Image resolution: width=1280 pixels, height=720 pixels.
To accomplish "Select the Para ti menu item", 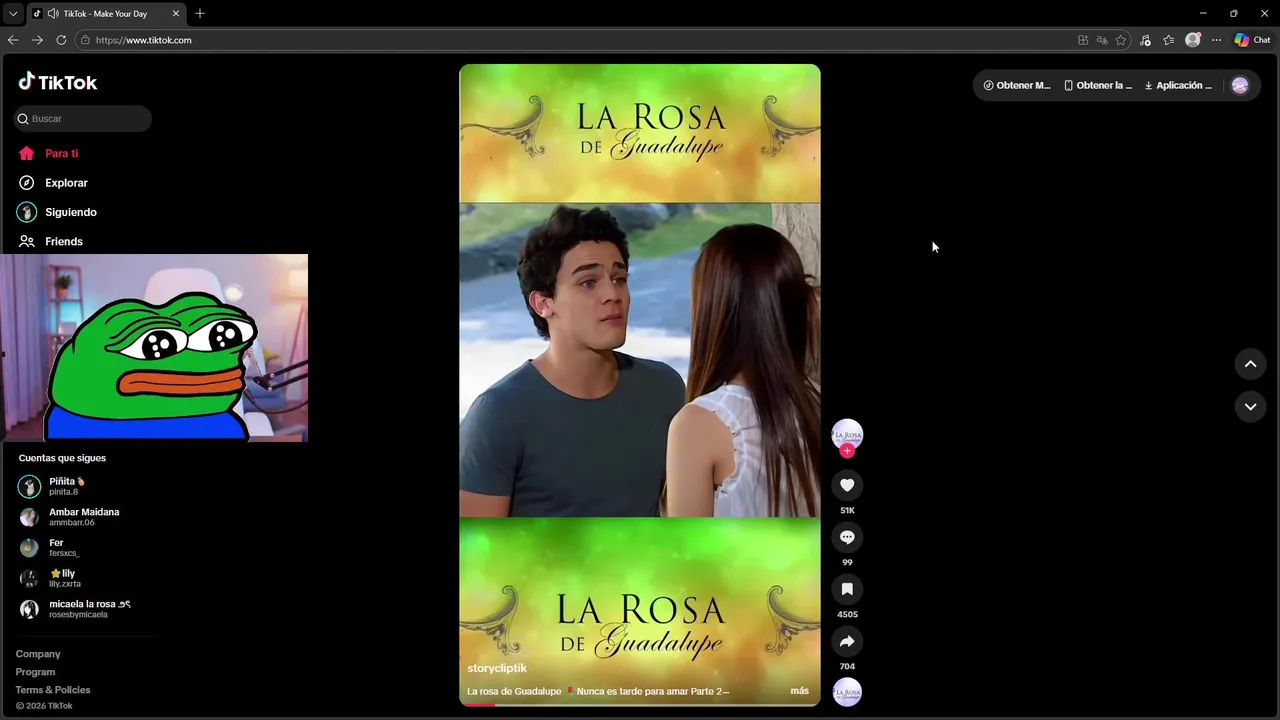I will pos(61,153).
